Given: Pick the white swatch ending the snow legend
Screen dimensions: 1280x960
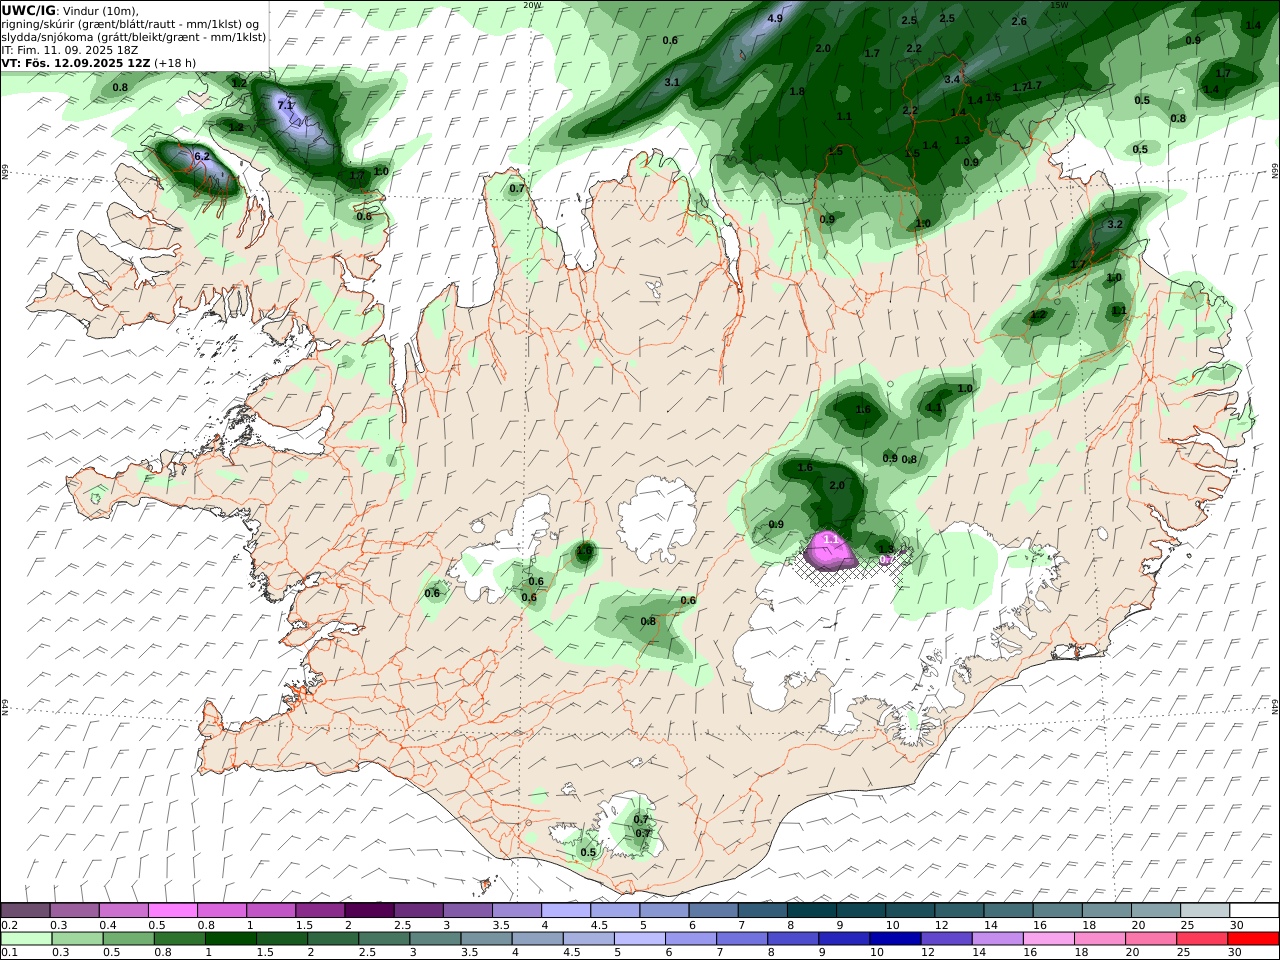Looking at the screenshot, I should coord(1253,911).
